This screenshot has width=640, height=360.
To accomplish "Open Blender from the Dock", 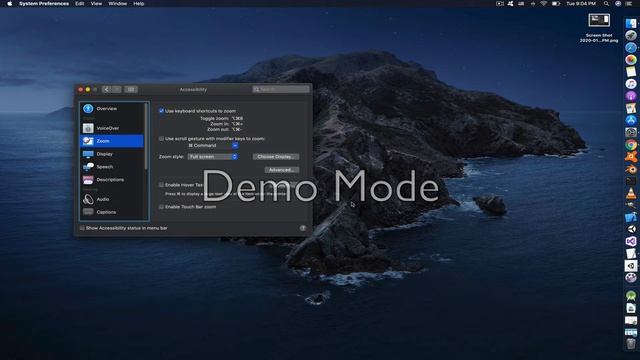I will [x=631, y=169].
